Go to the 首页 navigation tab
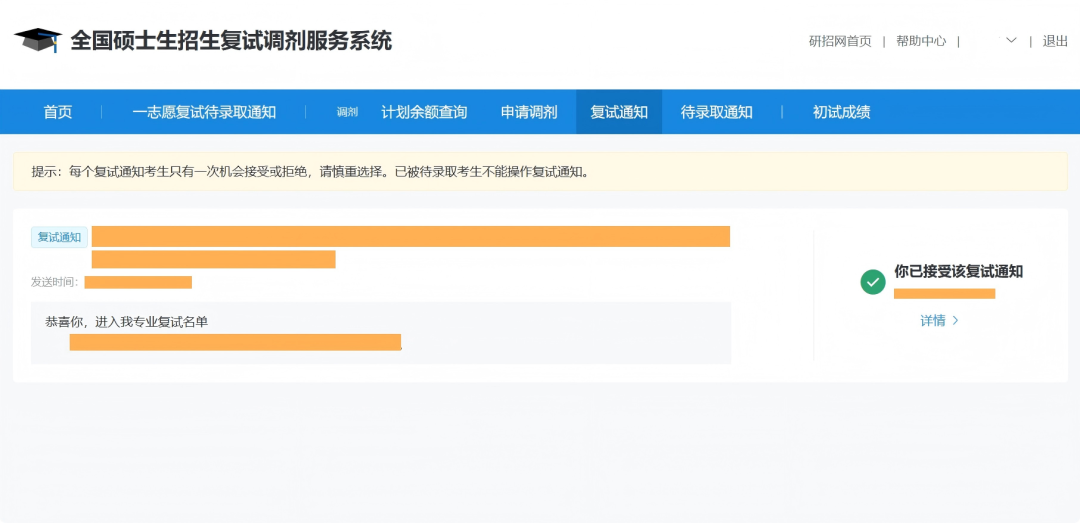This screenshot has height=523, width=1080. (x=58, y=112)
